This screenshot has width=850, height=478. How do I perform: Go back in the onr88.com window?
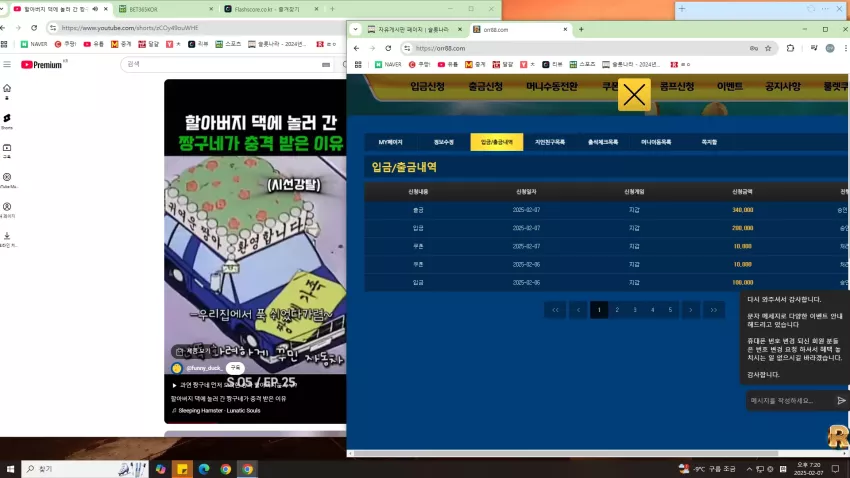pos(357,48)
